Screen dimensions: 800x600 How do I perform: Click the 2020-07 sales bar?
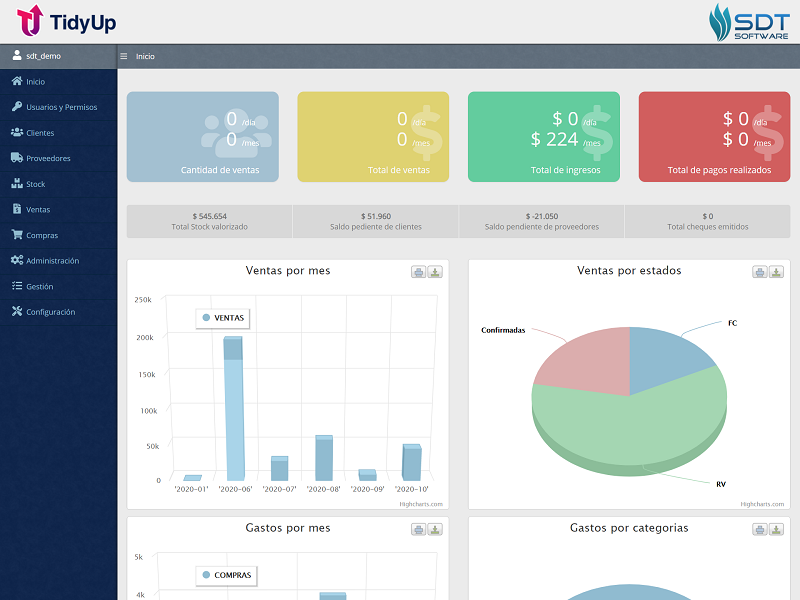click(280, 468)
